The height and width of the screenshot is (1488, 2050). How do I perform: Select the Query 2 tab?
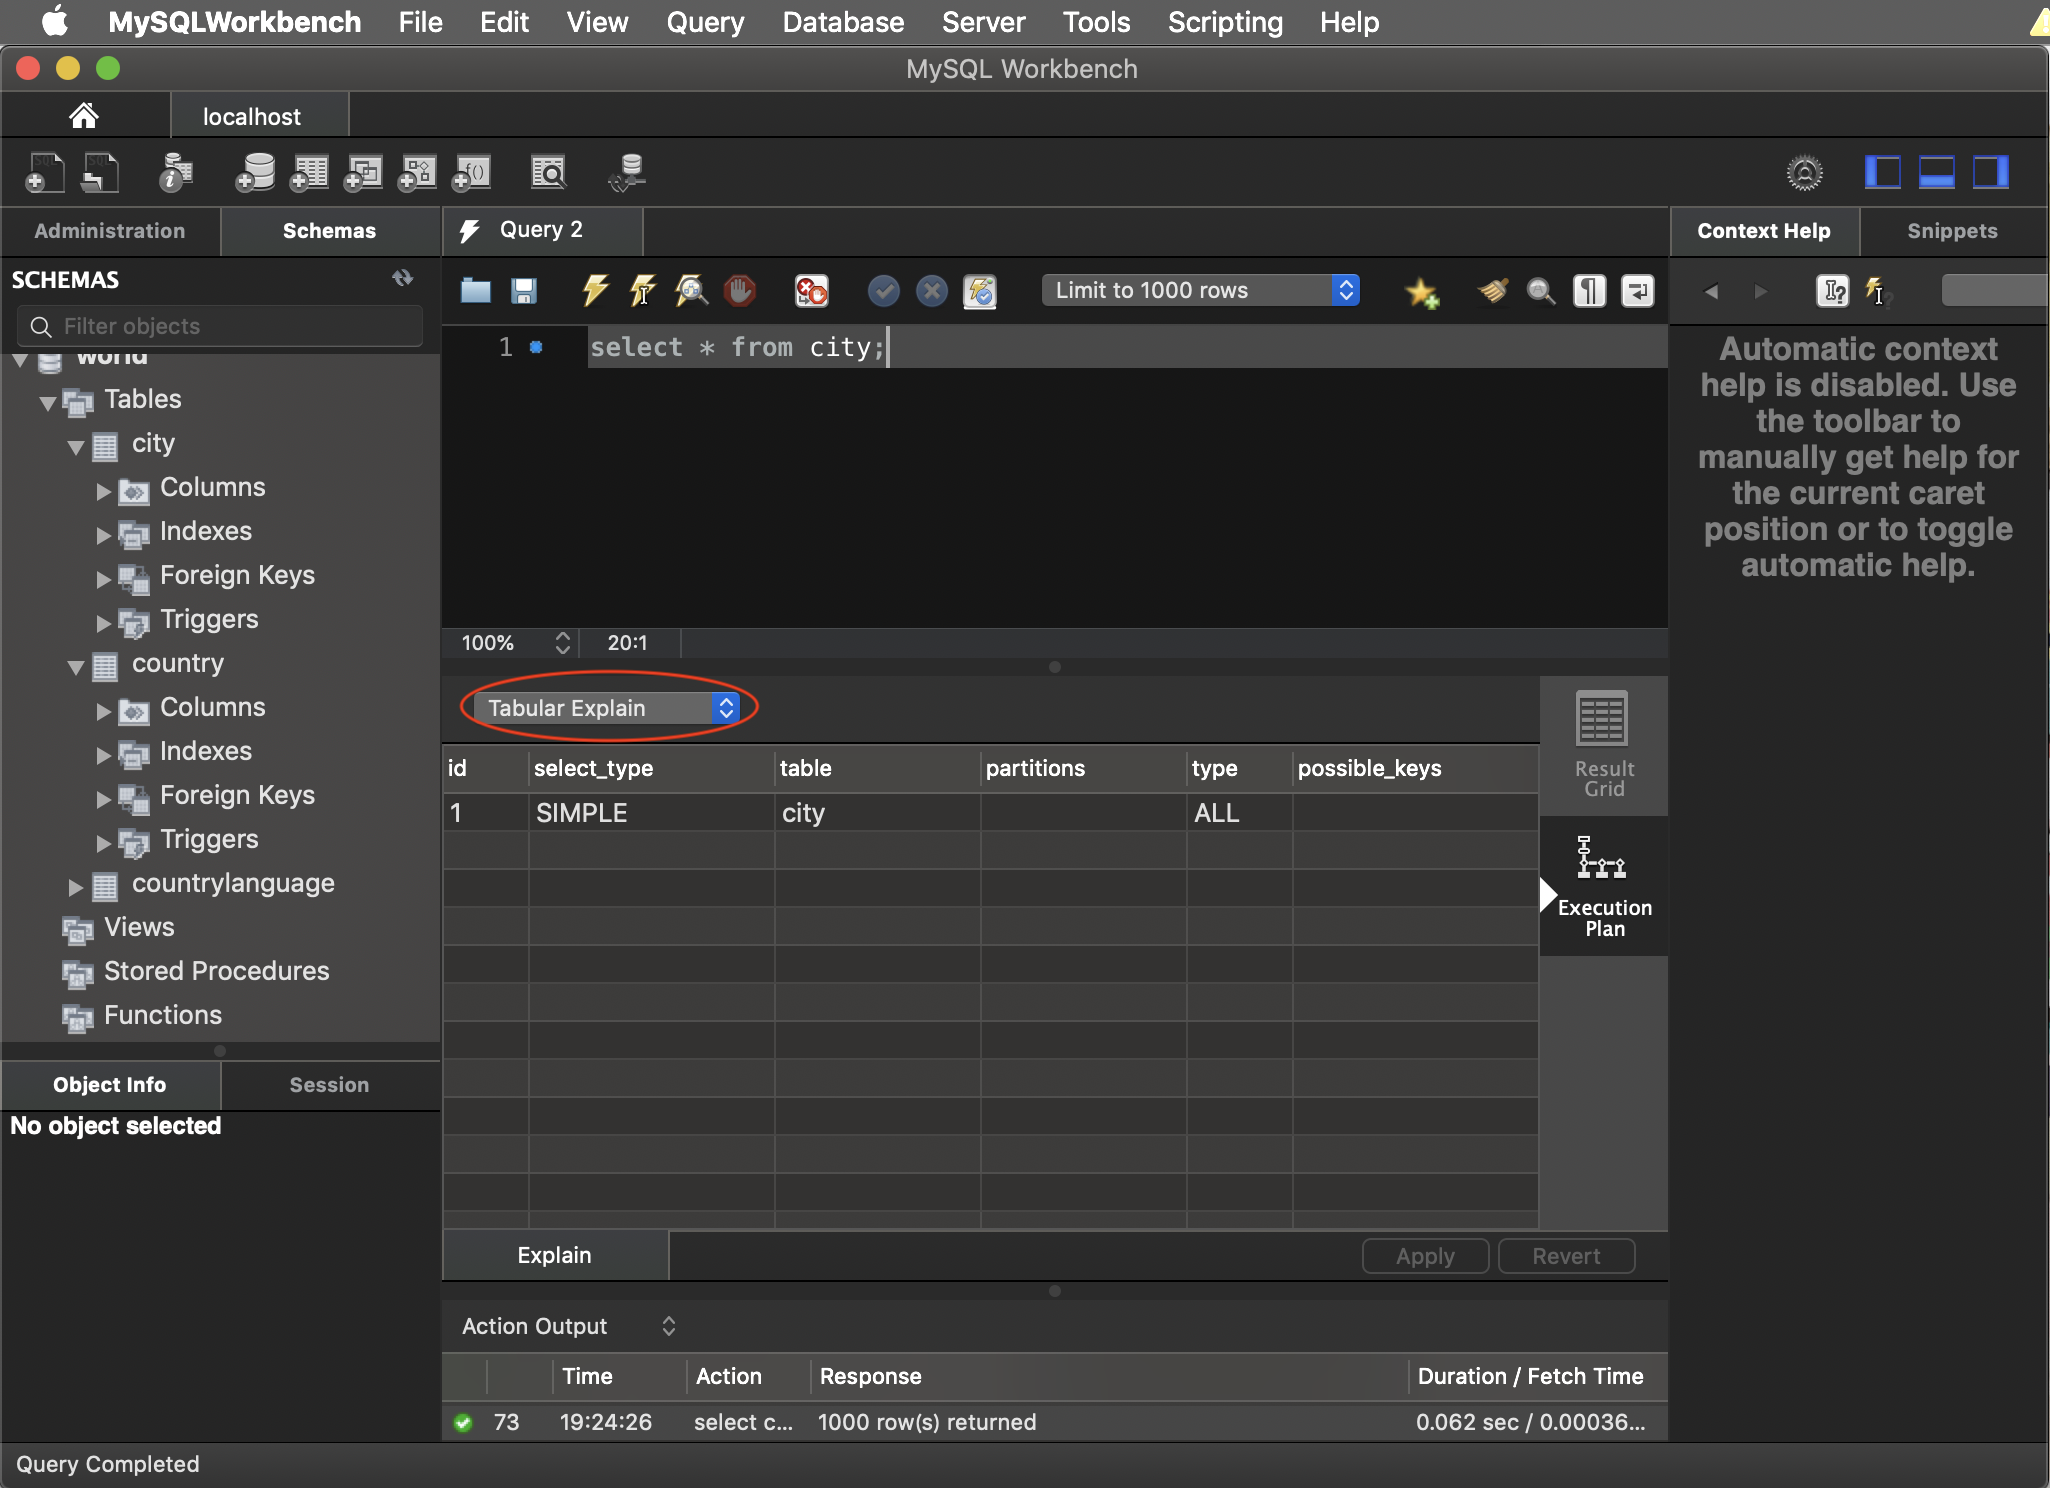(x=542, y=230)
